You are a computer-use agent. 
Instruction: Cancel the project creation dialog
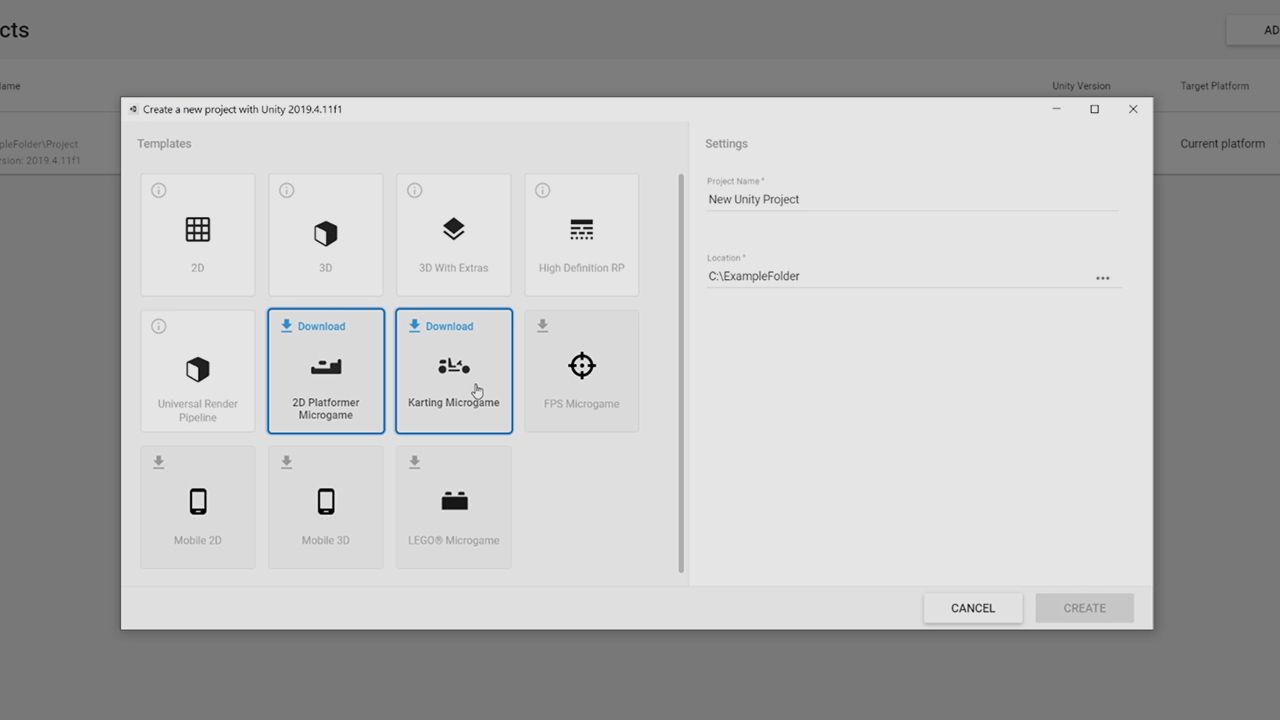[x=972, y=607]
